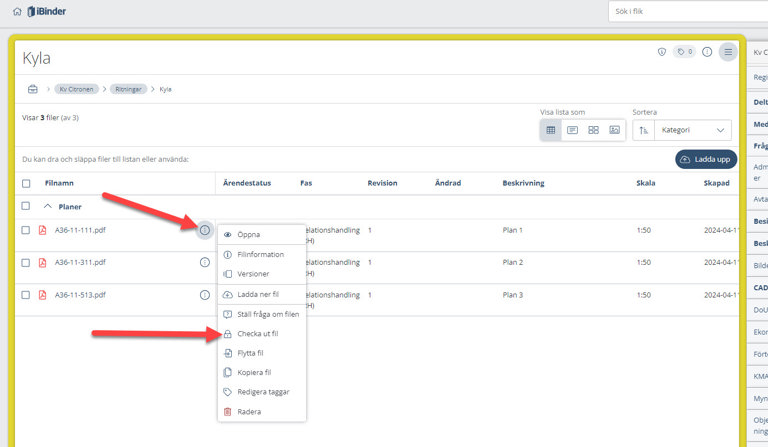The width and height of the screenshot is (768, 447).
Task: Go to Ritningar breadcrumb
Action: click(x=128, y=89)
